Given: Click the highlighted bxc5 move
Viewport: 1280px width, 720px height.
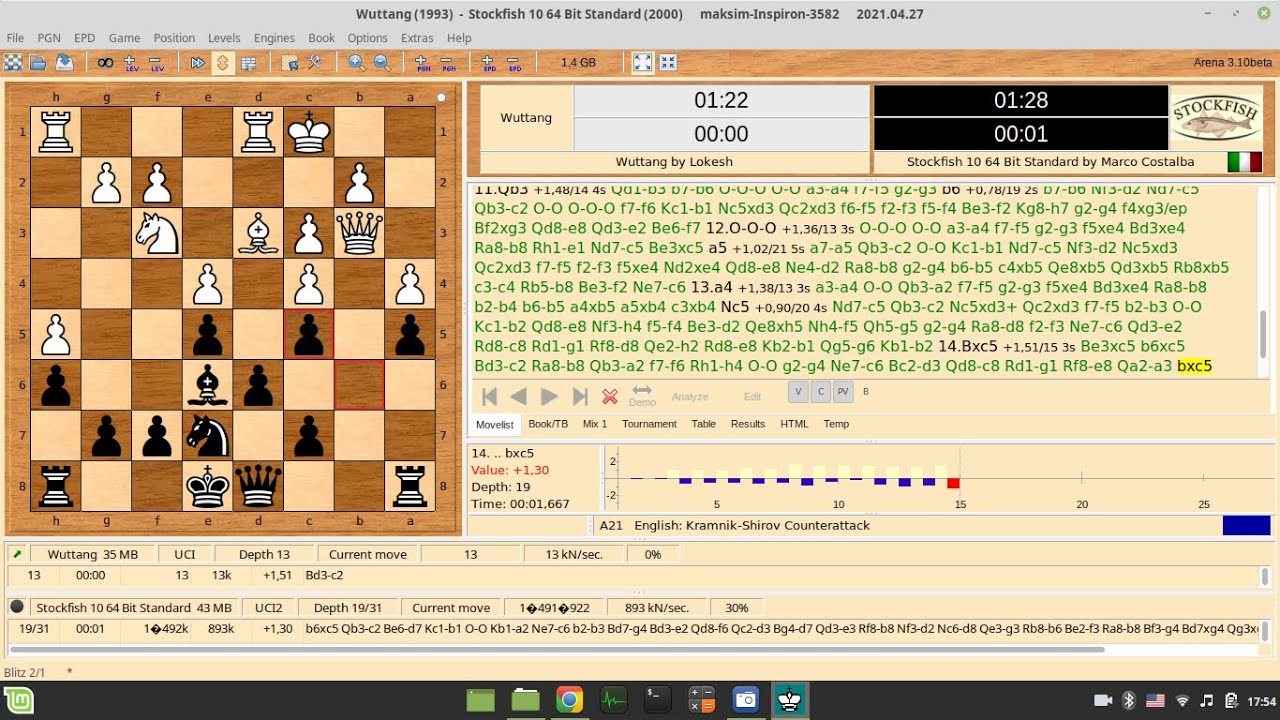Looking at the screenshot, I should (1194, 366).
